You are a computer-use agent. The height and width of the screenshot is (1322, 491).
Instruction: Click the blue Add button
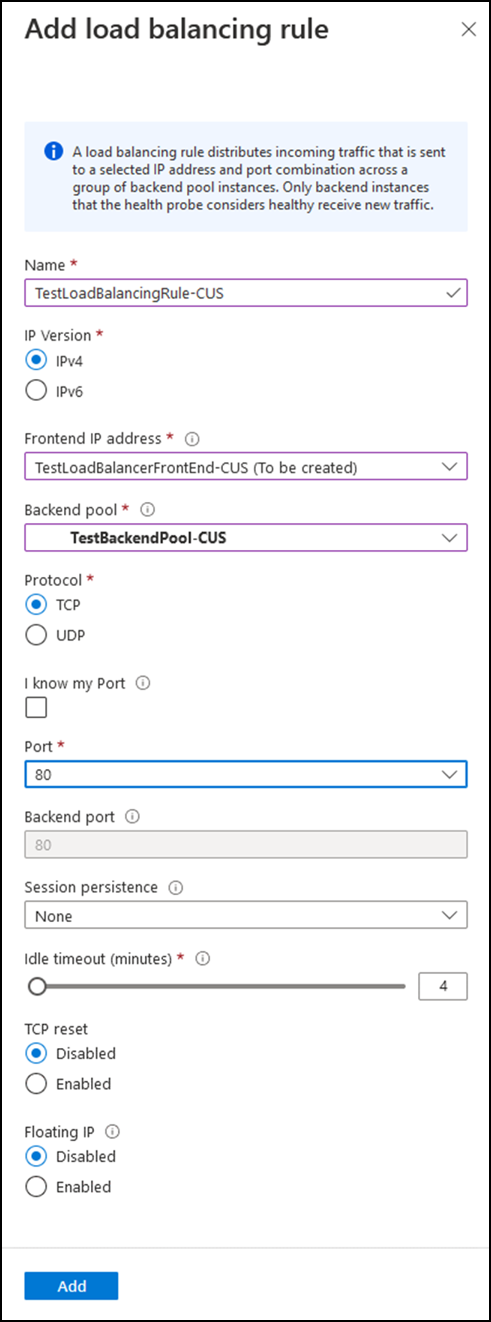(72, 1286)
